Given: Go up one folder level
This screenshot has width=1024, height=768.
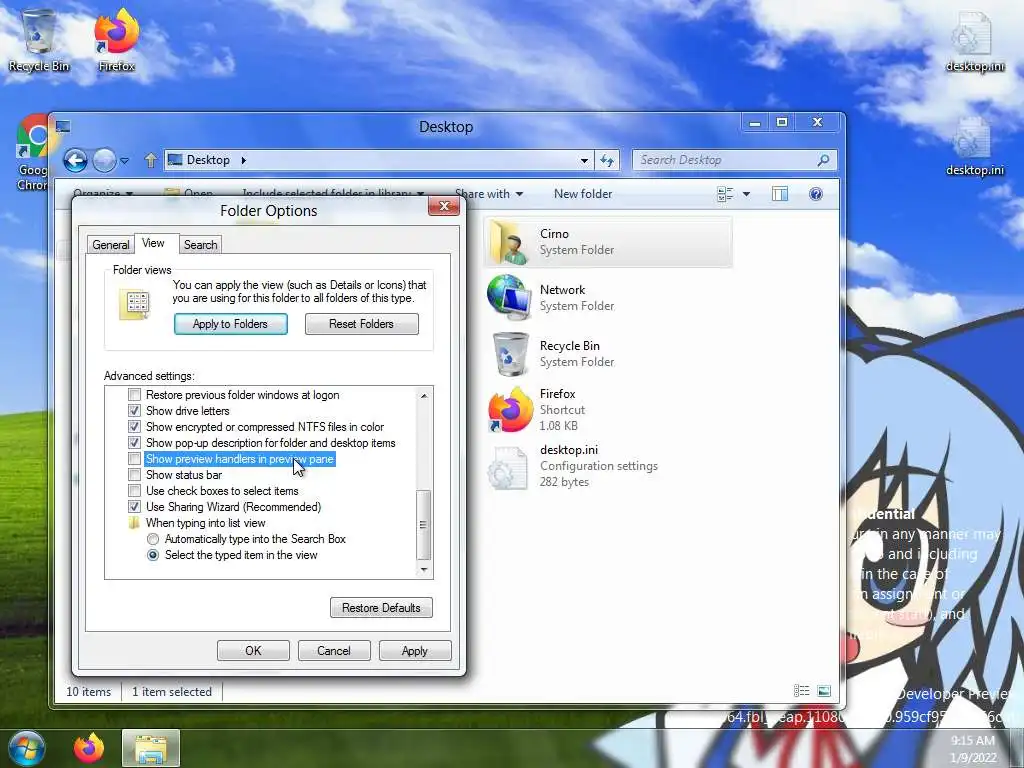Looking at the screenshot, I should 151,160.
